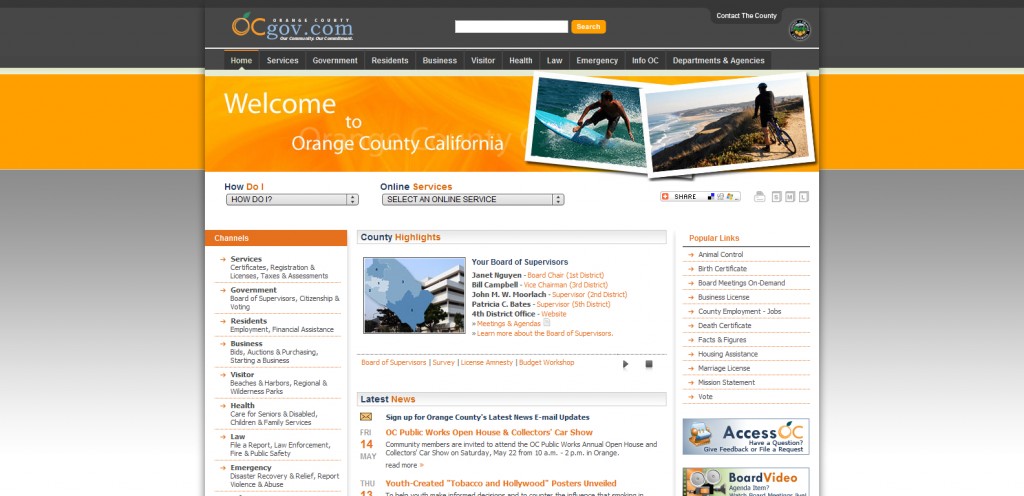Click the agenda document icon beside Meetings & Agendas
The width and height of the screenshot is (1024, 496).
click(x=547, y=322)
